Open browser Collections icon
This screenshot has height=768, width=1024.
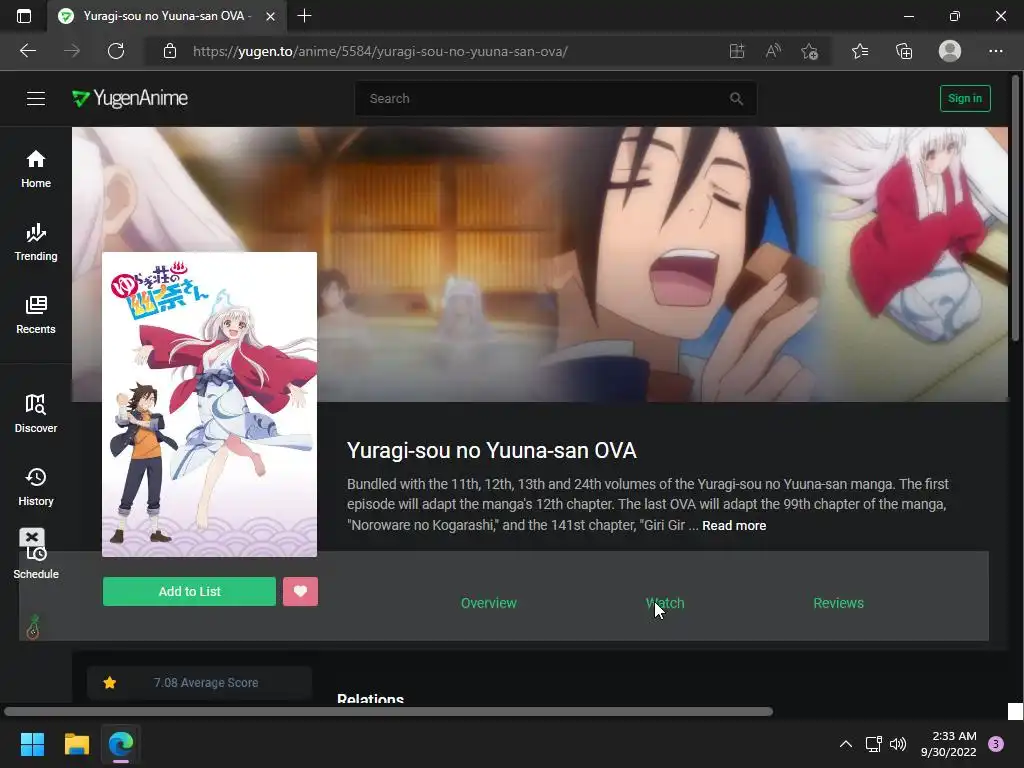[904, 51]
